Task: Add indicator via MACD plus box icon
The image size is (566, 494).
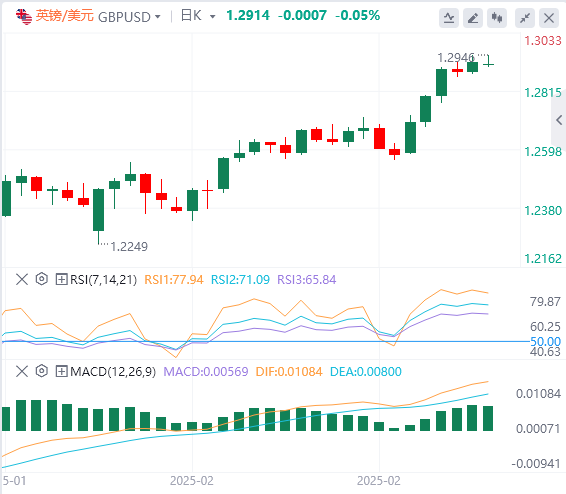Action: tap(61, 371)
